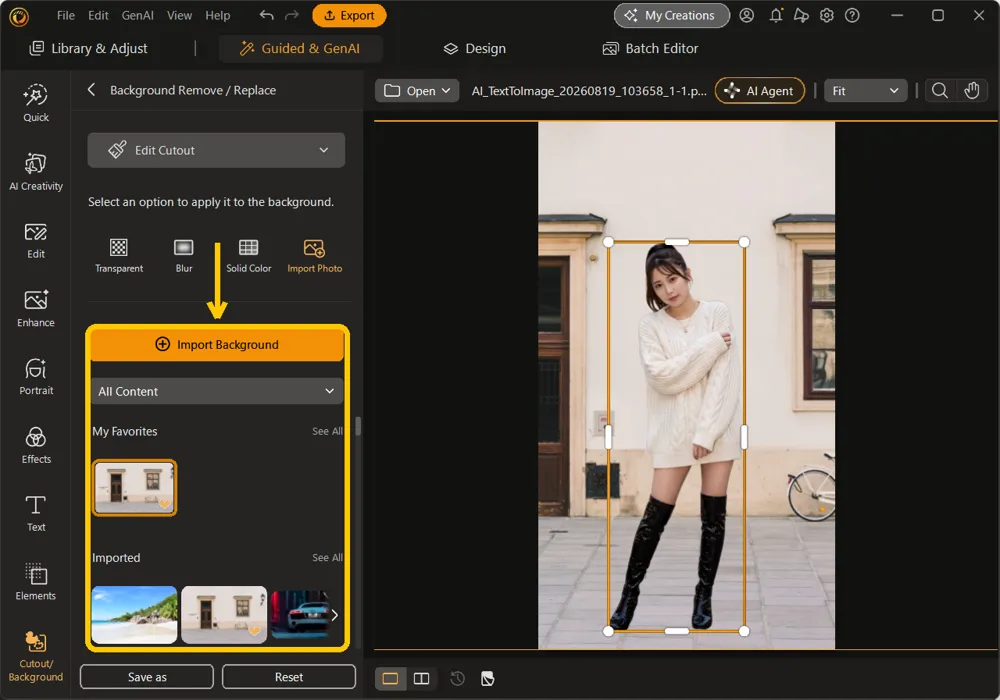Image resolution: width=1000 pixels, height=700 pixels.
Task: Go back from Background Remove / Replace
Action: [x=91, y=90]
